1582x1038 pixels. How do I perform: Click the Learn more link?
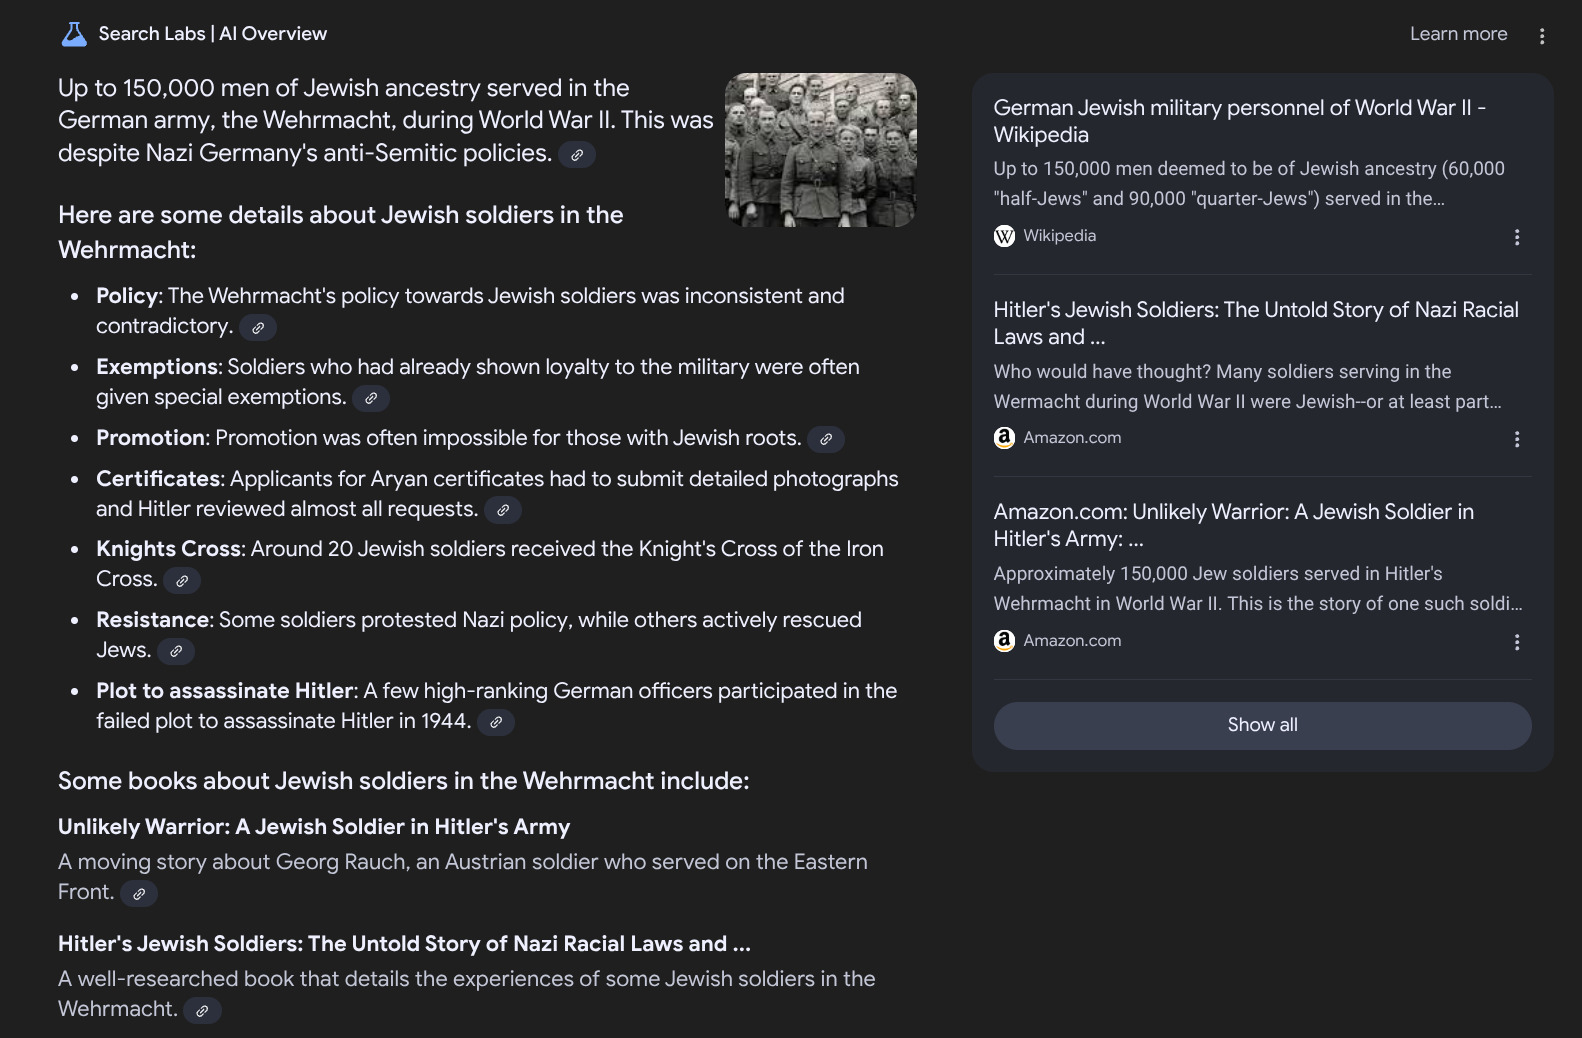point(1458,34)
